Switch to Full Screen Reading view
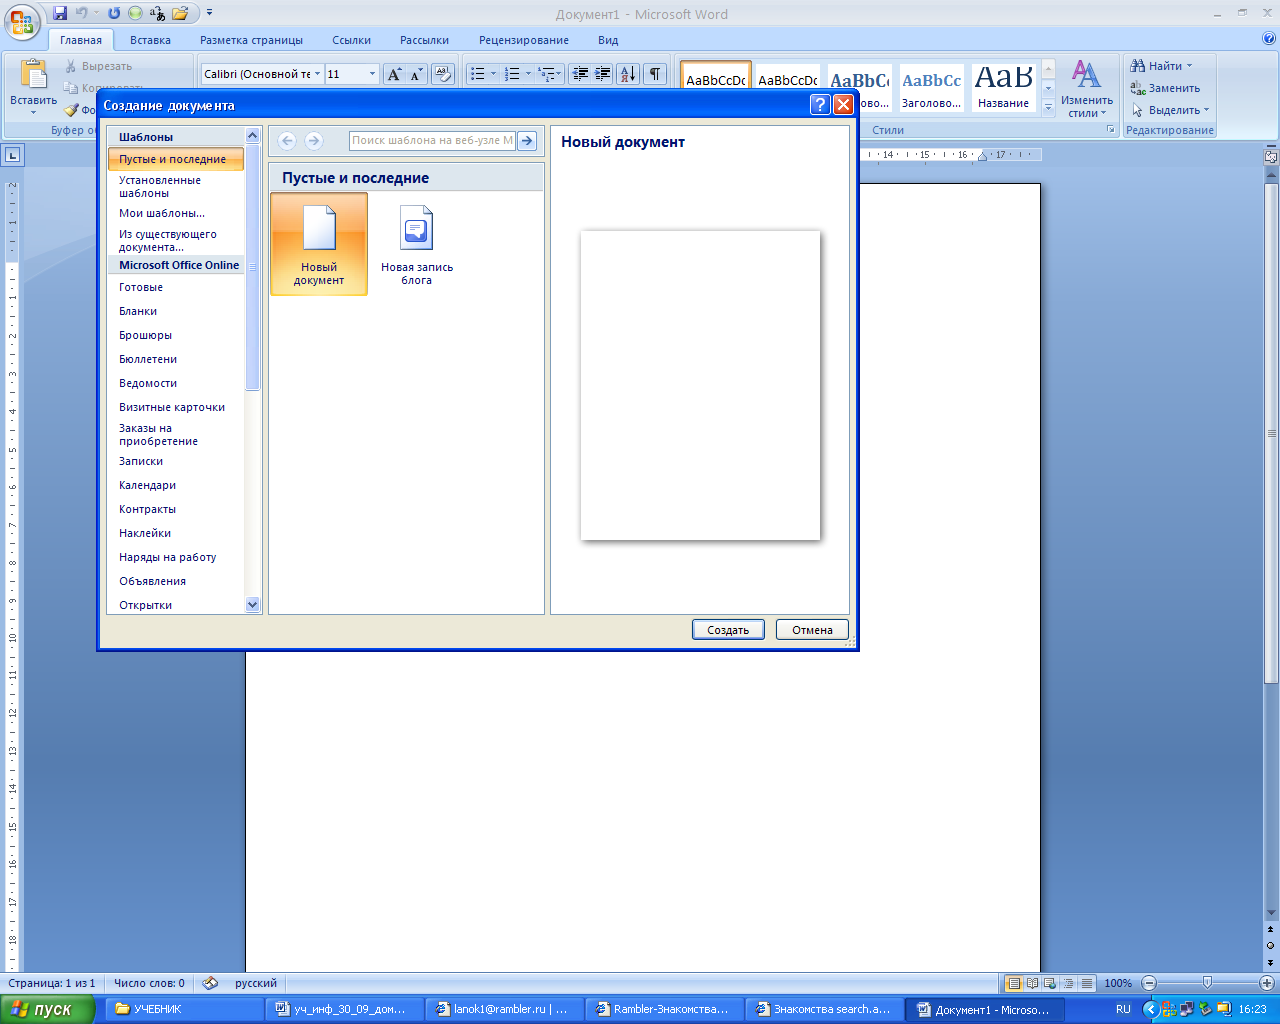 (1032, 983)
